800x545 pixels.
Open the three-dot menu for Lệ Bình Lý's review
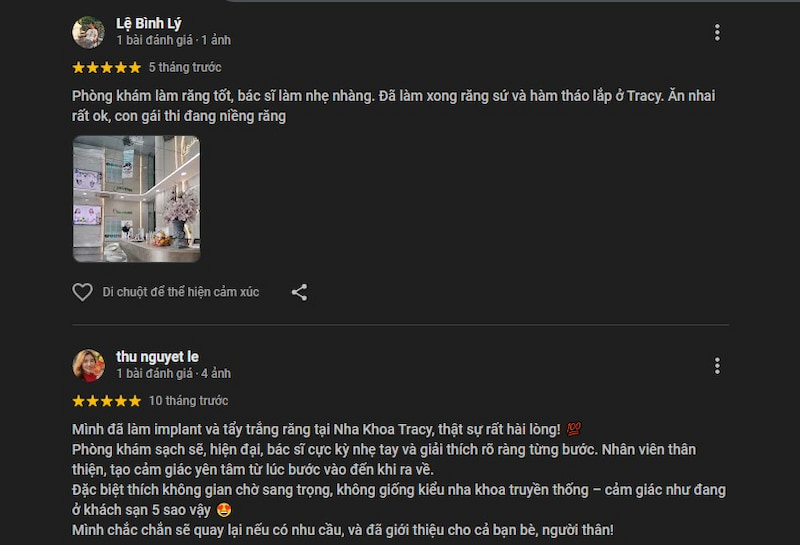(x=717, y=33)
